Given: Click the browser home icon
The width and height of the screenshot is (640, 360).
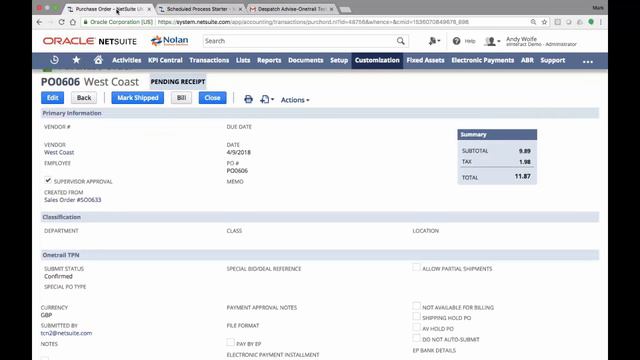Looking at the screenshot, I should click(73, 22).
